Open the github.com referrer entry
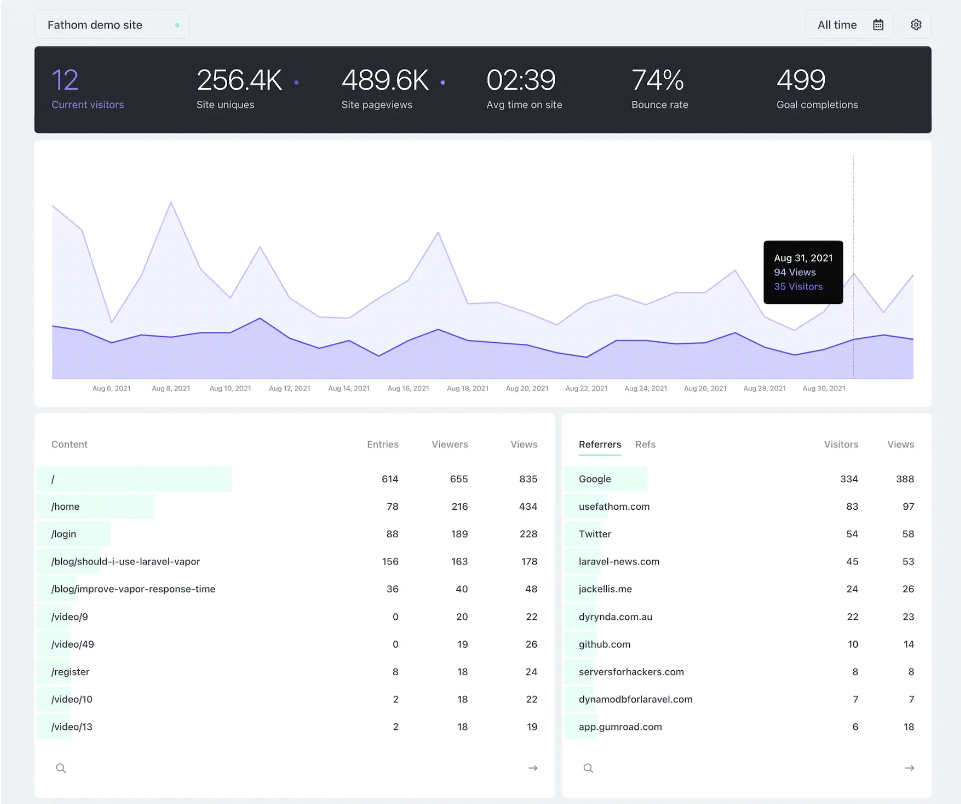 point(603,644)
